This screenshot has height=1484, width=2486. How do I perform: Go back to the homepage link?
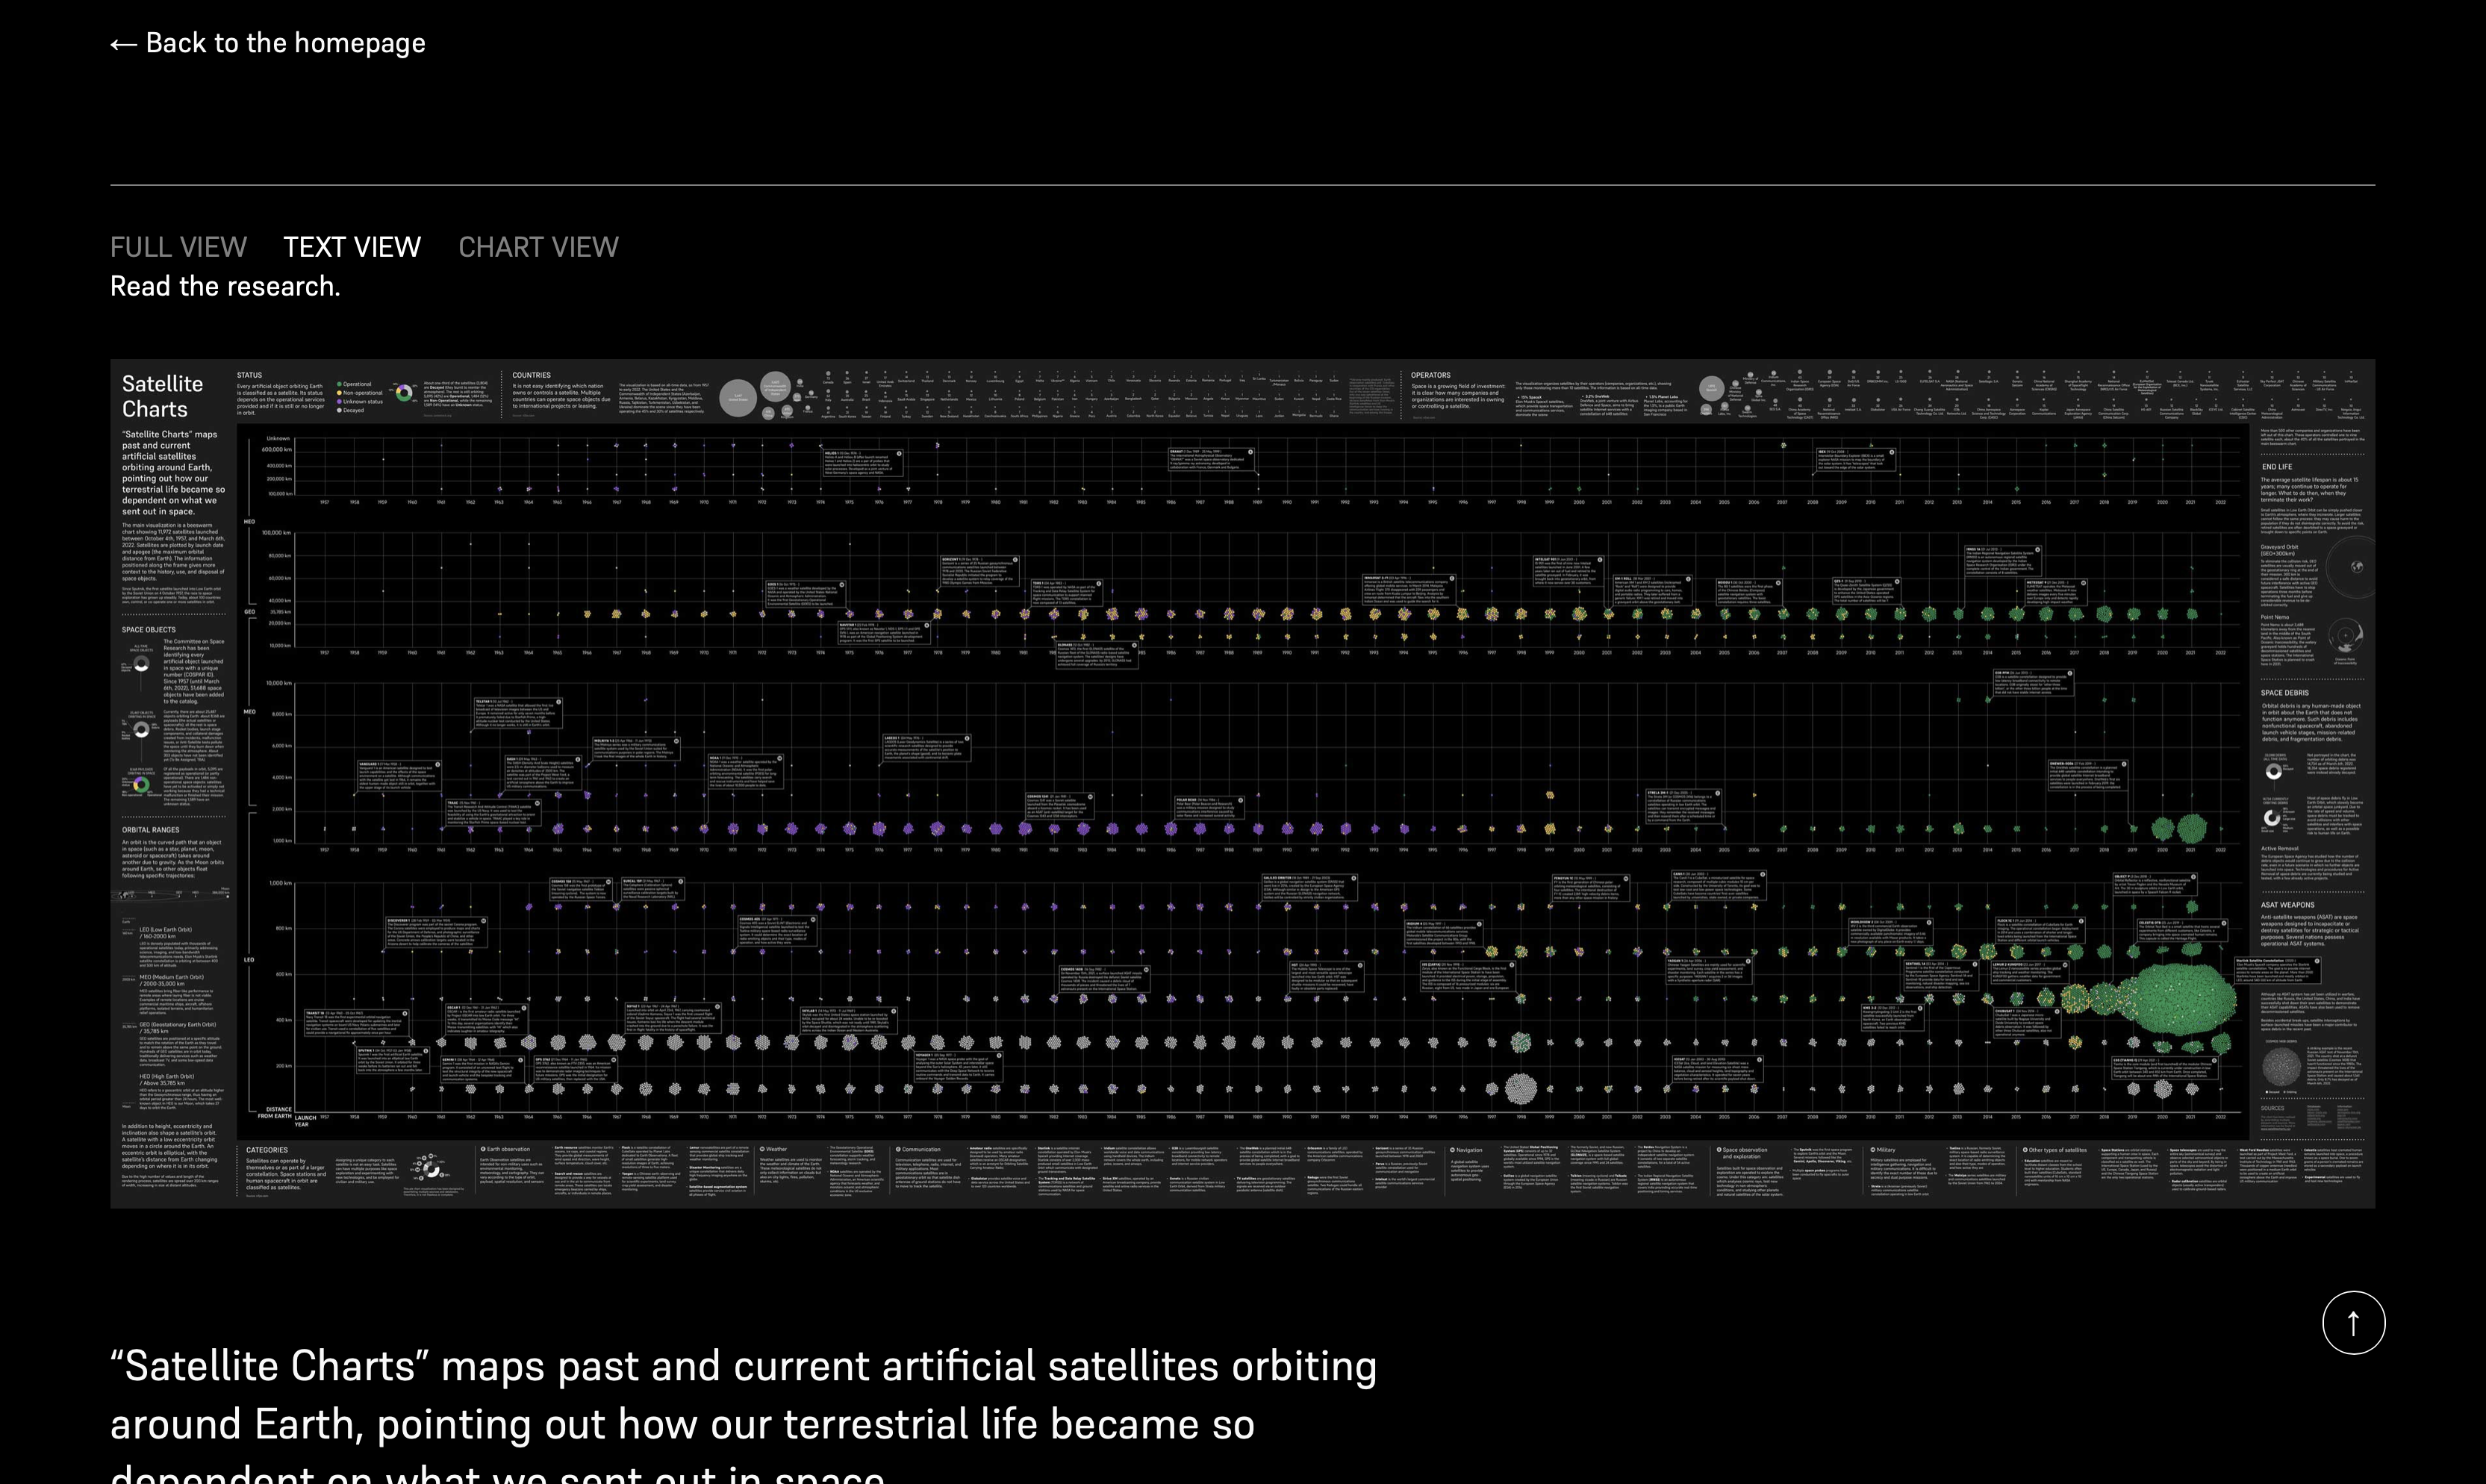click(x=267, y=43)
